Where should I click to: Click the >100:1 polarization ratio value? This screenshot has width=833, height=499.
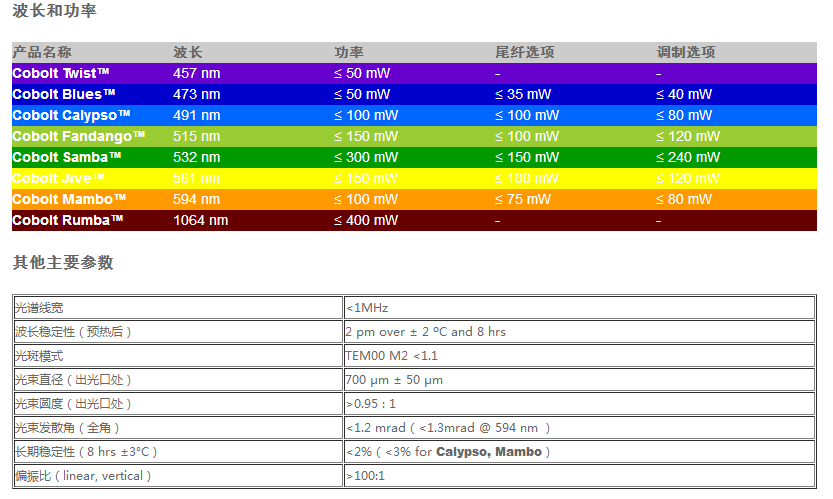coord(365,476)
